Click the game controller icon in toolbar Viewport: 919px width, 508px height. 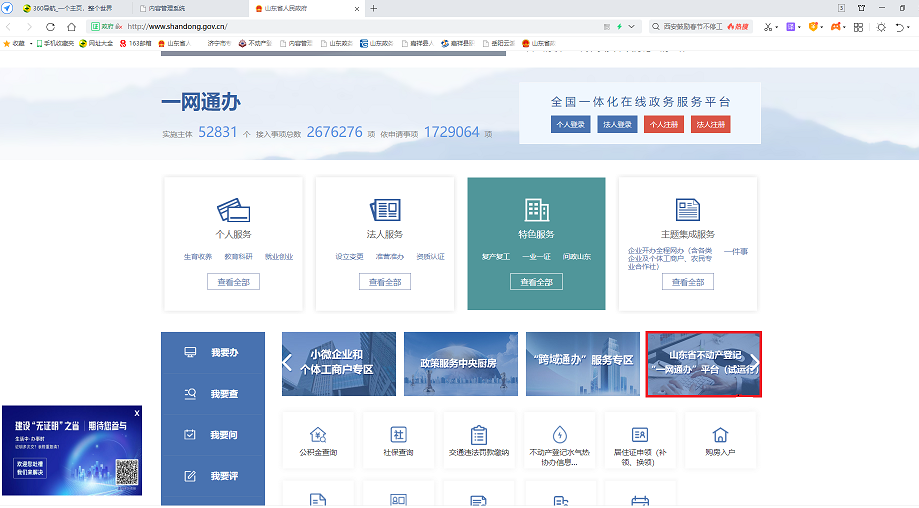(x=835, y=27)
